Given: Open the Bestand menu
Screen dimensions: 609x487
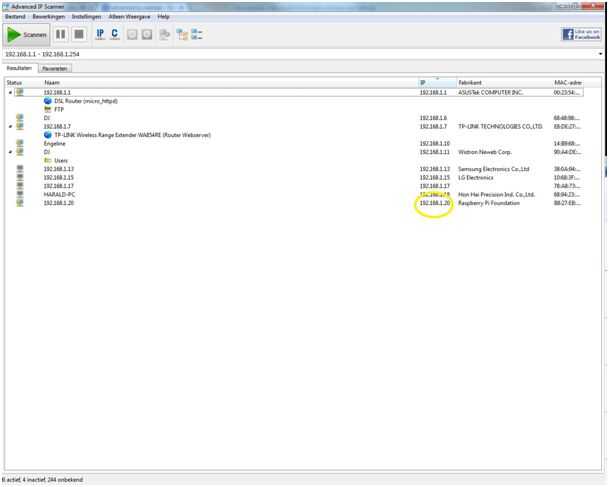Looking at the screenshot, I should click(15, 17).
